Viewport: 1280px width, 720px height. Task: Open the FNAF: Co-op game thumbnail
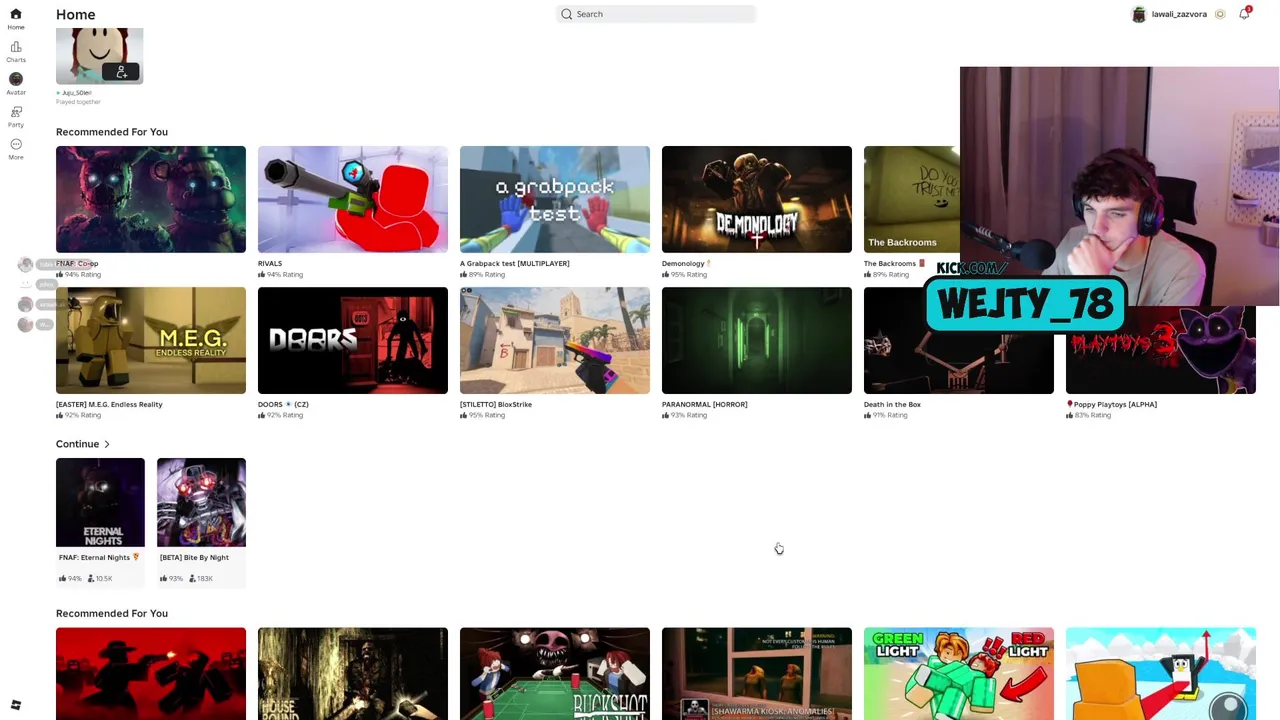coord(151,199)
